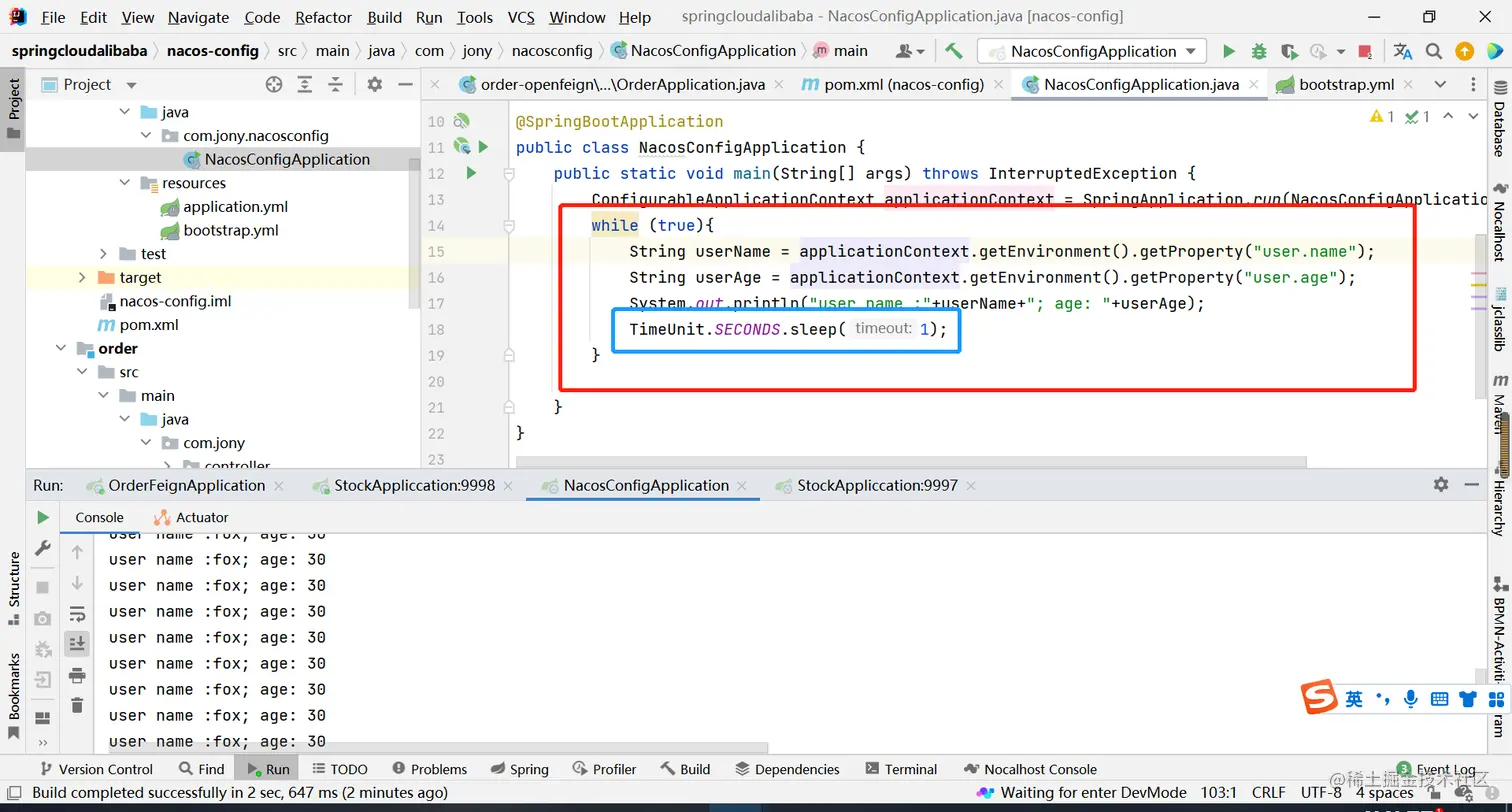
Task: Switch to the bootstrap.yml editor tab
Action: [1346, 85]
